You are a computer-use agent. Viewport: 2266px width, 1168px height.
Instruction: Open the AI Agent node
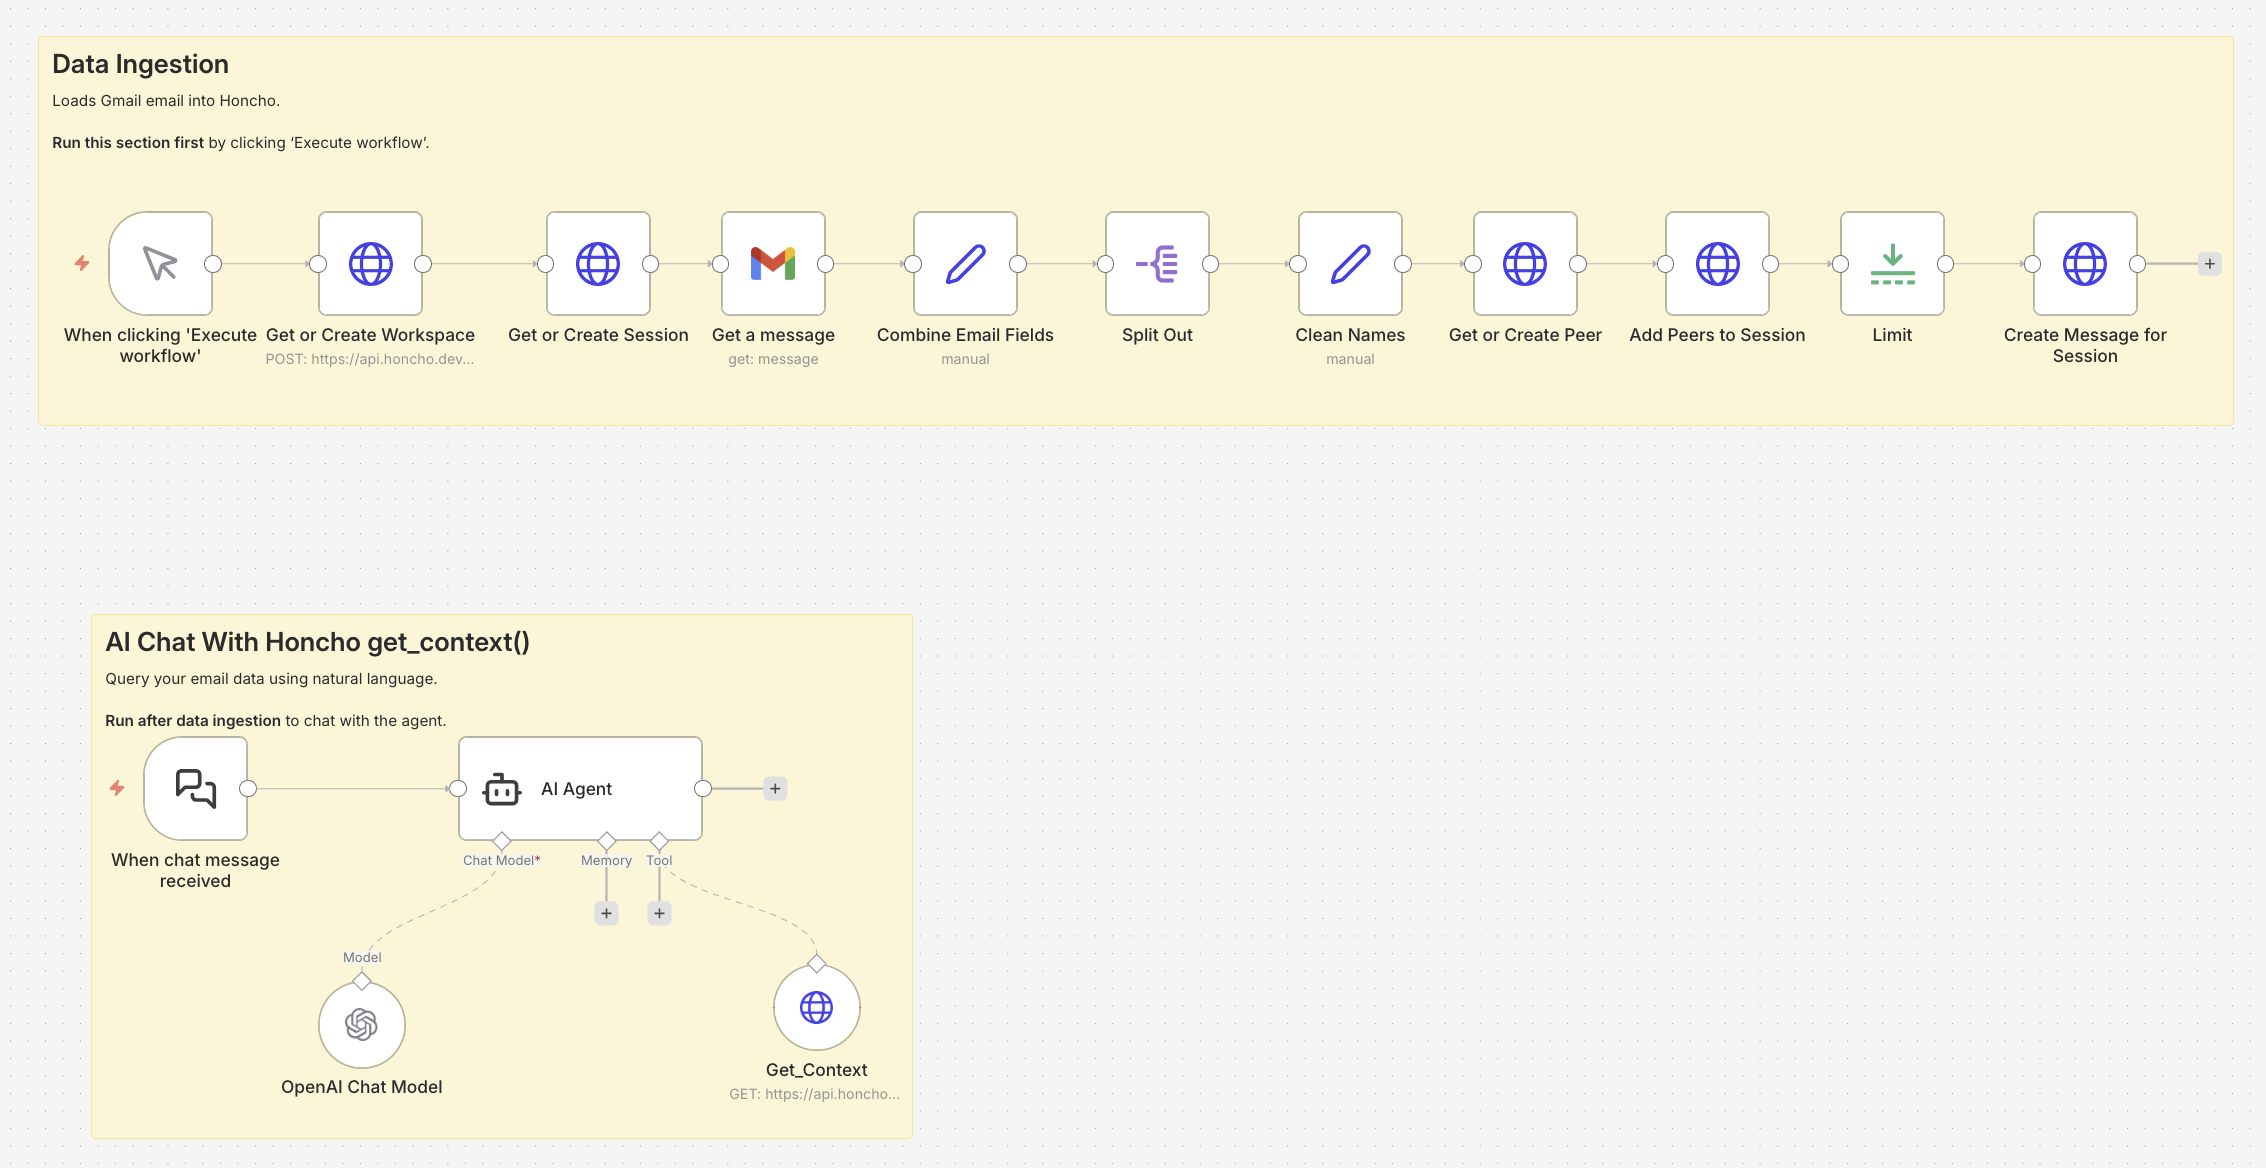pyautogui.click(x=579, y=788)
